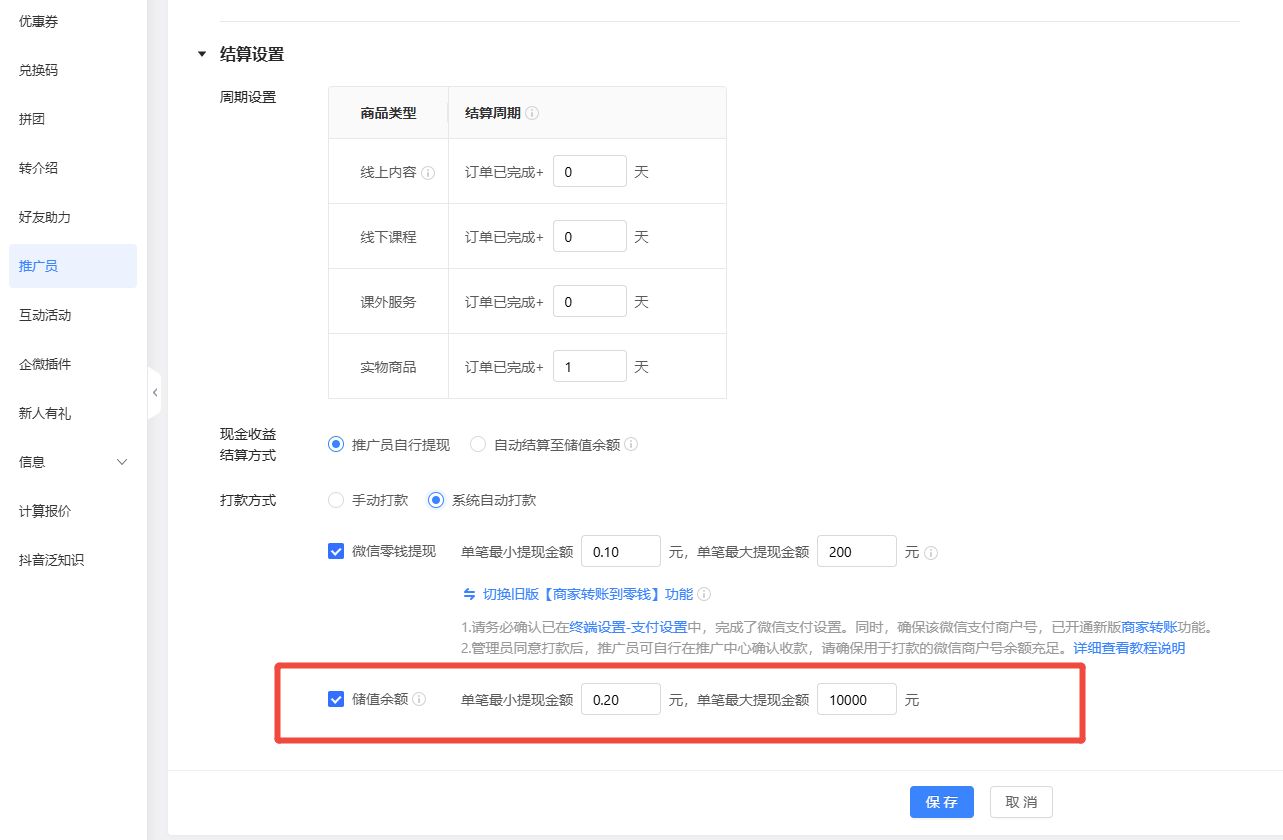The image size is (1283, 840).
Task: Click info icon next to 切换旧版 link
Action: [704, 594]
